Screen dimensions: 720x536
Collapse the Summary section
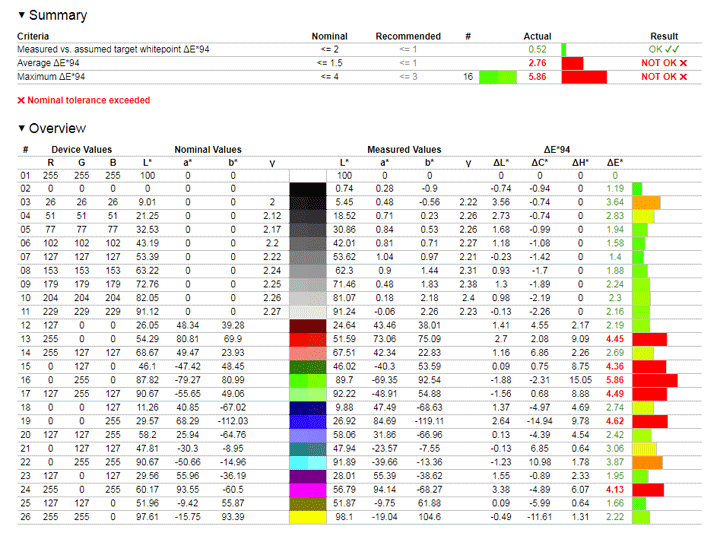point(21,15)
